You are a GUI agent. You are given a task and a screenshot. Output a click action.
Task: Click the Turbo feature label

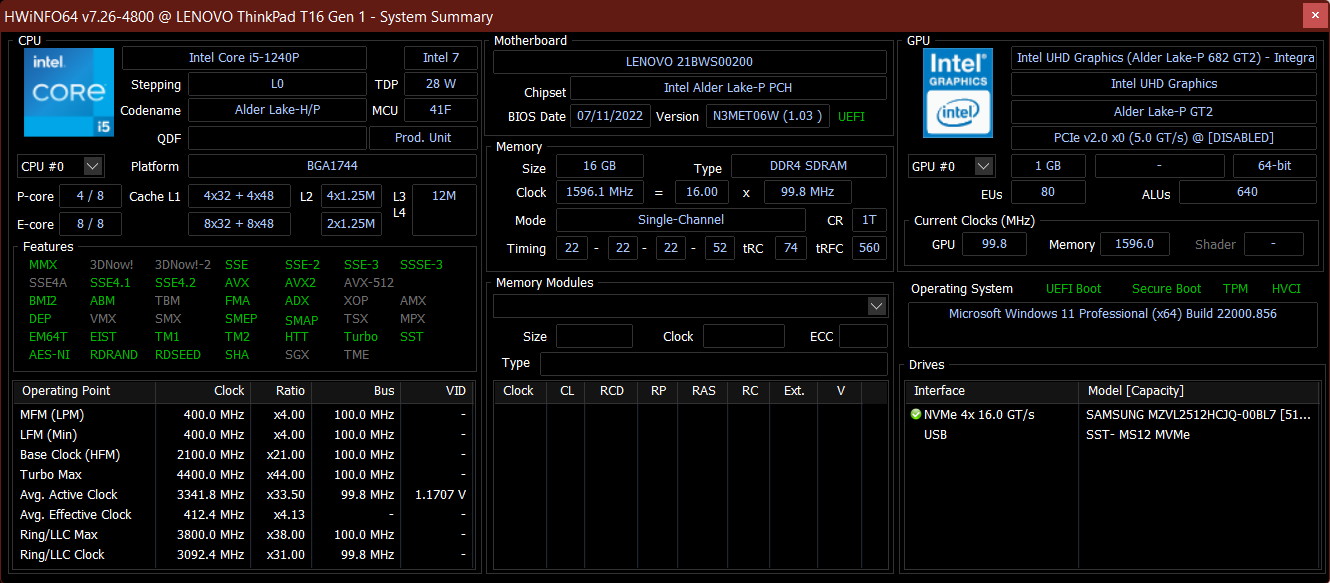coord(361,337)
